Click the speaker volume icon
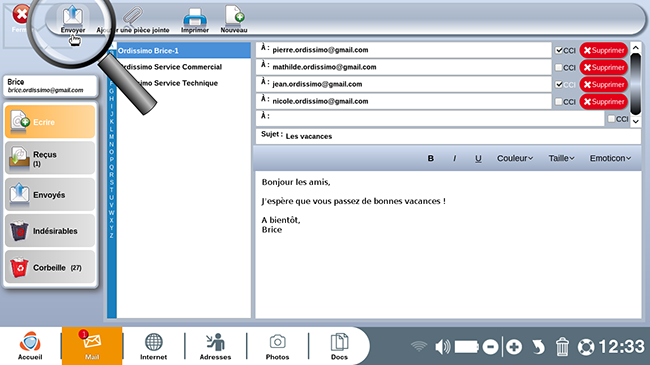The width and height of the screenshot is (650, 365). (x=442, y=346)
